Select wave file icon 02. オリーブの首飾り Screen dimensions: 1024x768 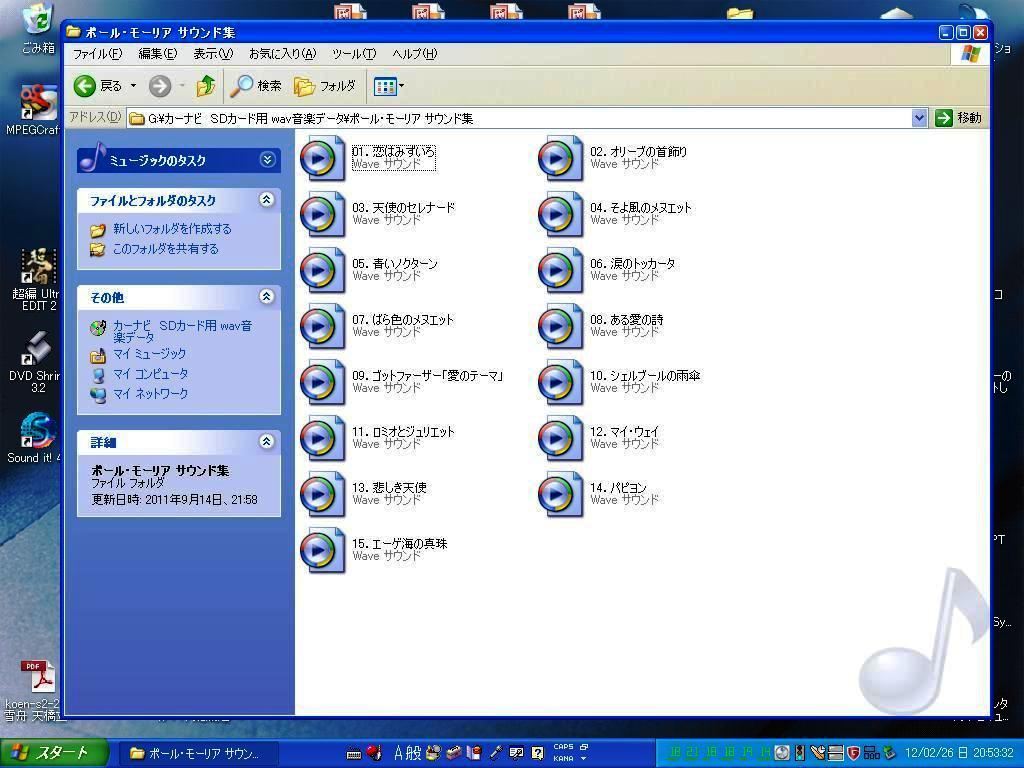coord(560,158)
